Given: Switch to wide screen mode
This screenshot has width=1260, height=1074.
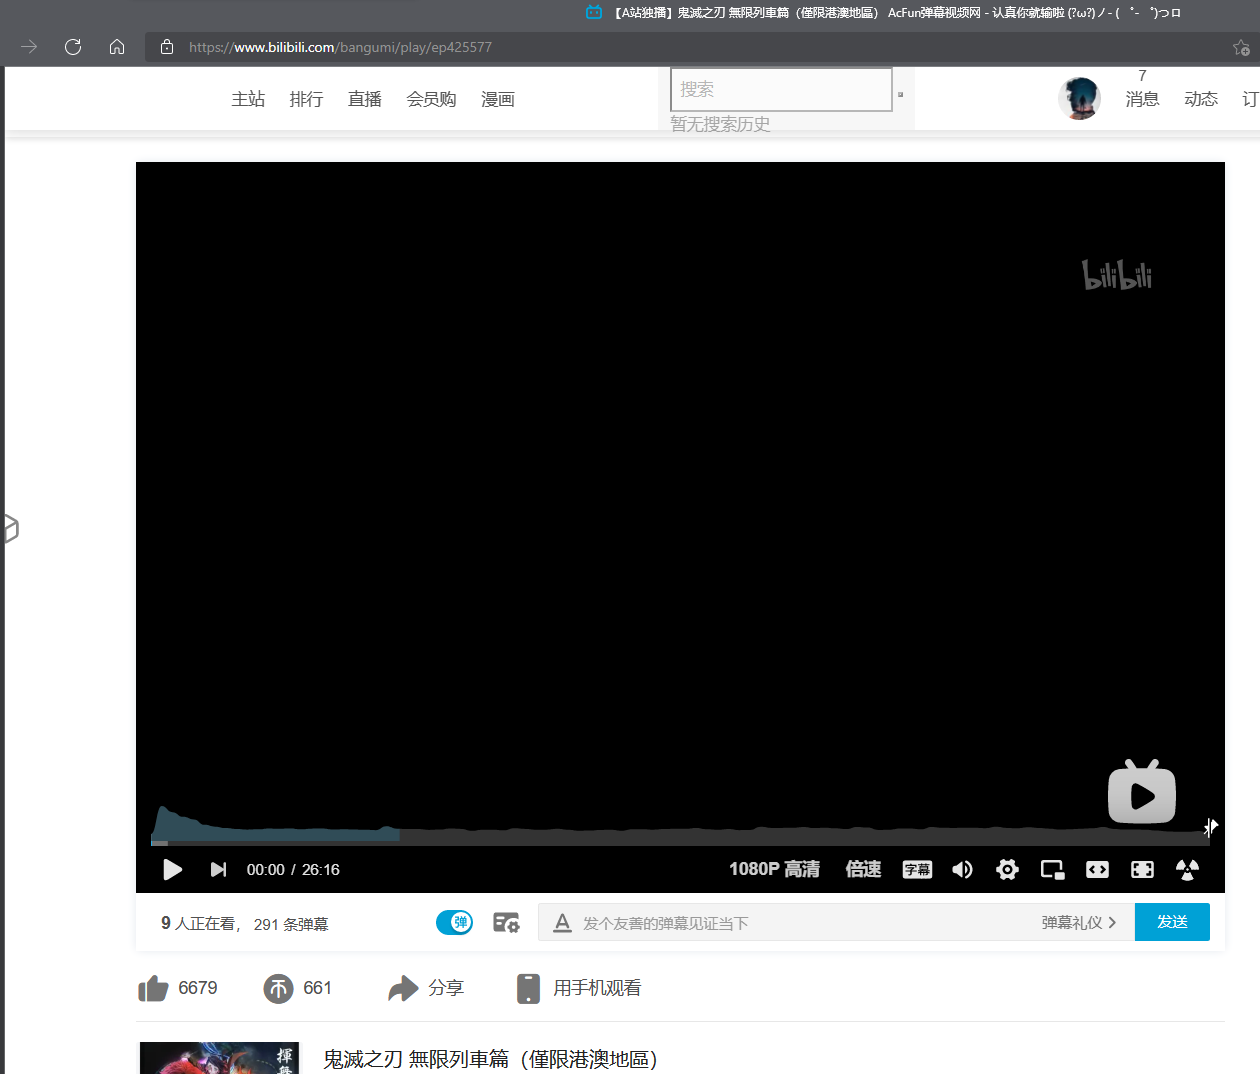Looking at the screenshot, I should click(1097, 870).
